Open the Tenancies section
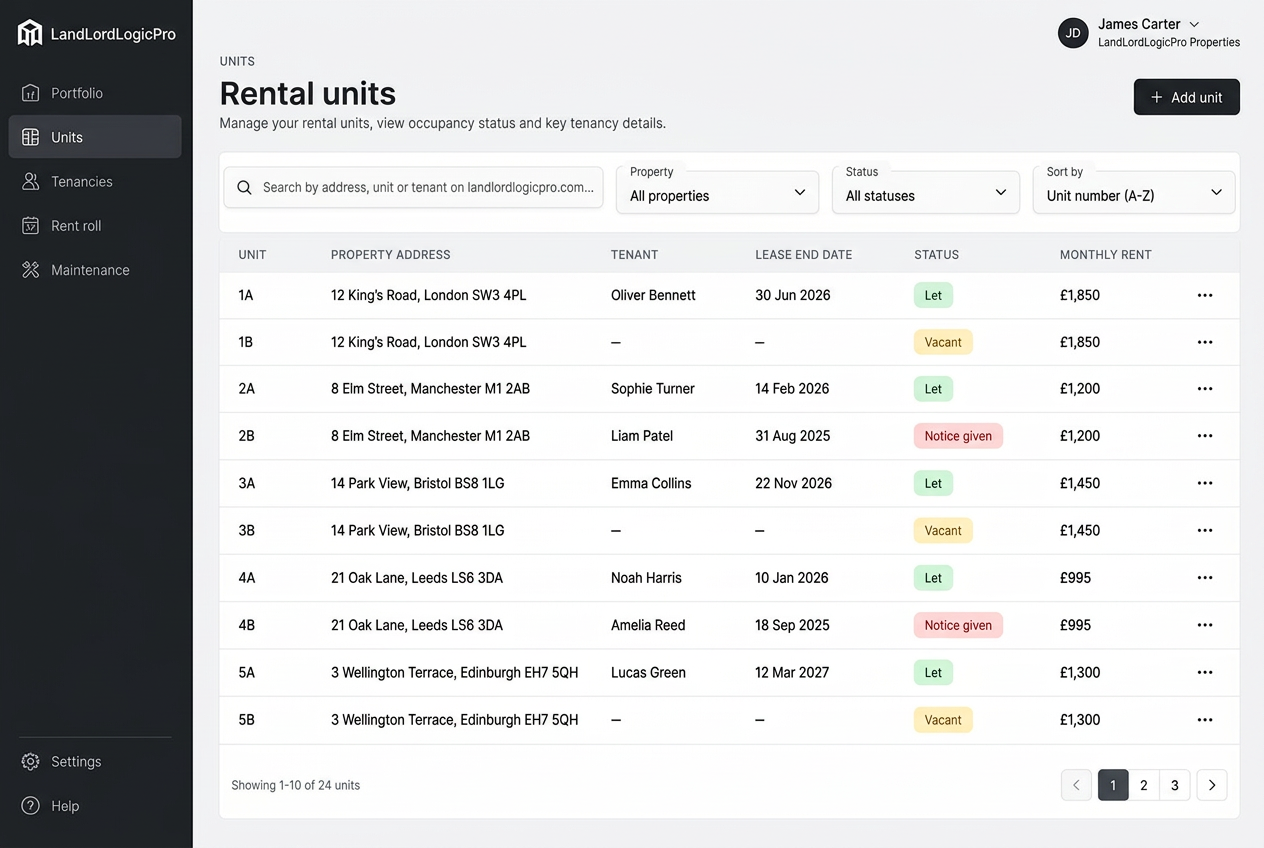The image size is (1264, 848). 95,181
